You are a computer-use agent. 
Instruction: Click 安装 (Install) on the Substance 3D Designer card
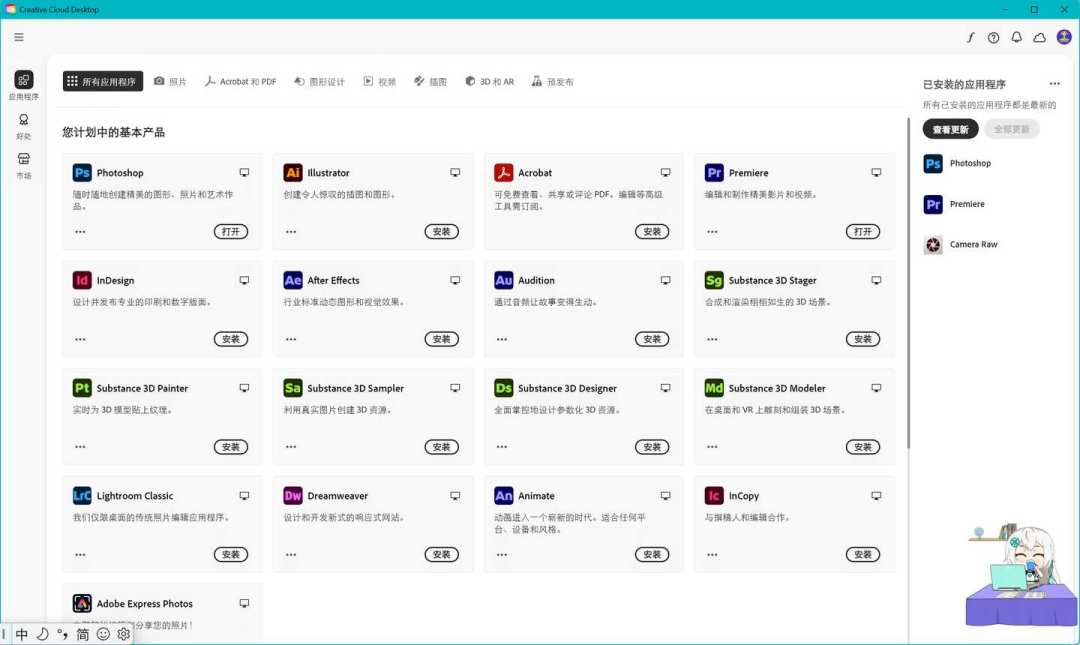(652, 447)
